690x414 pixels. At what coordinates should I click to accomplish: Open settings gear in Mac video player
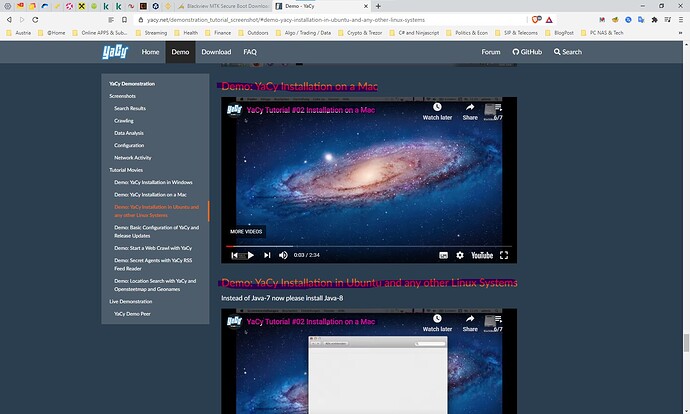pos(460,255)
